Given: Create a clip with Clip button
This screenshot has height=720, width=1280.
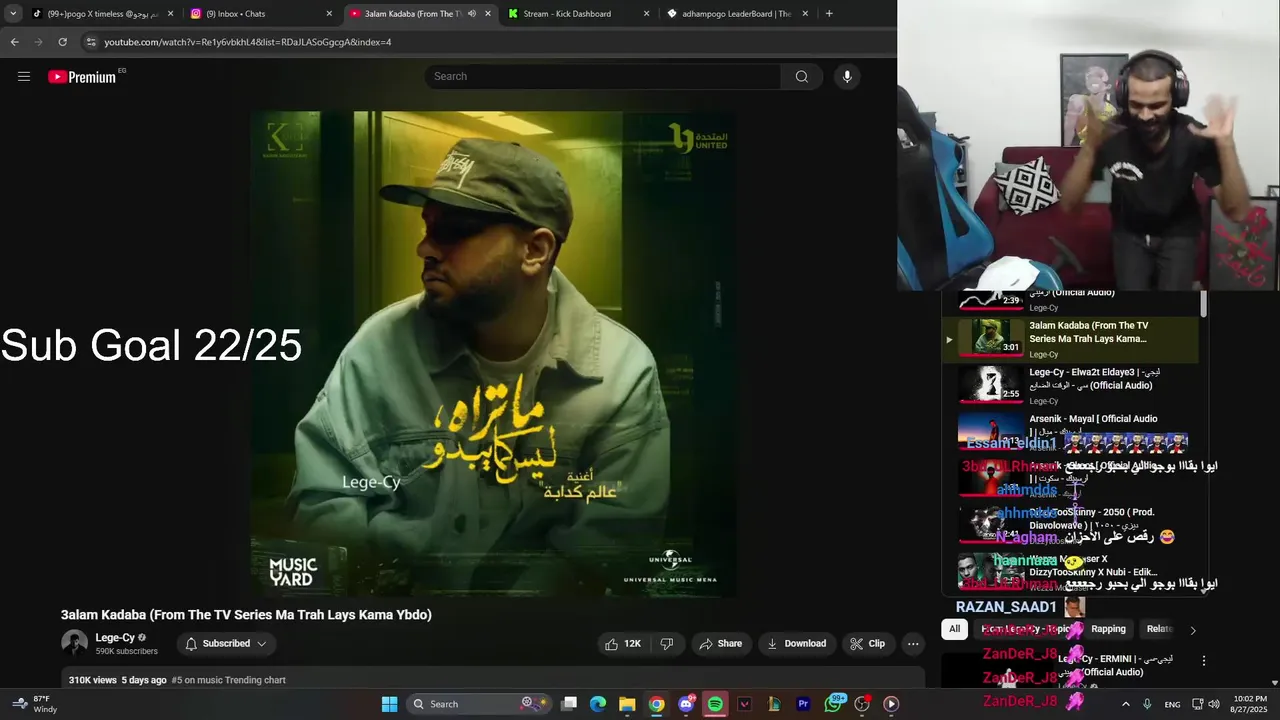Looking at the screenshot, I should point(867,644).
